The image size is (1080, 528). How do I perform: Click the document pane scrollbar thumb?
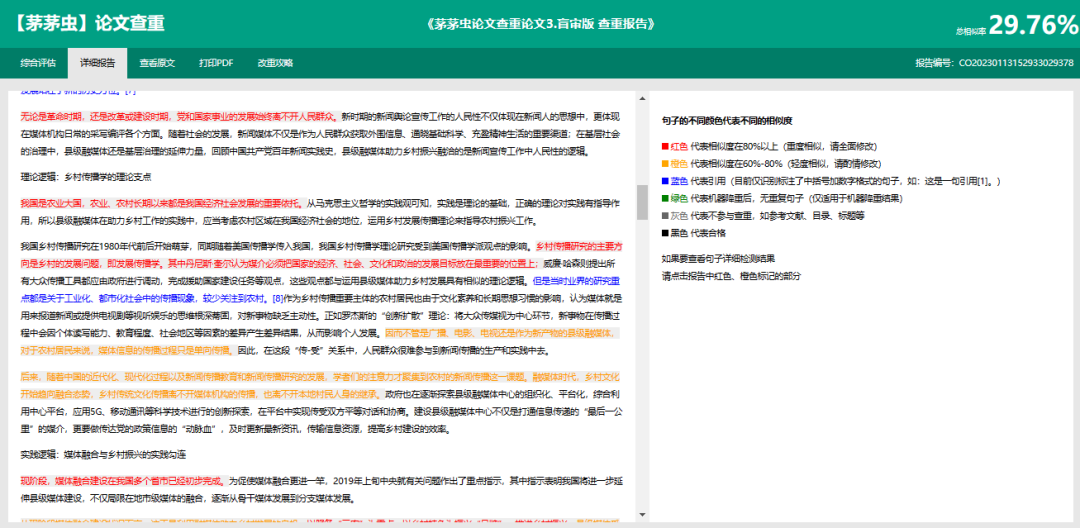click(x=642, y=202)
